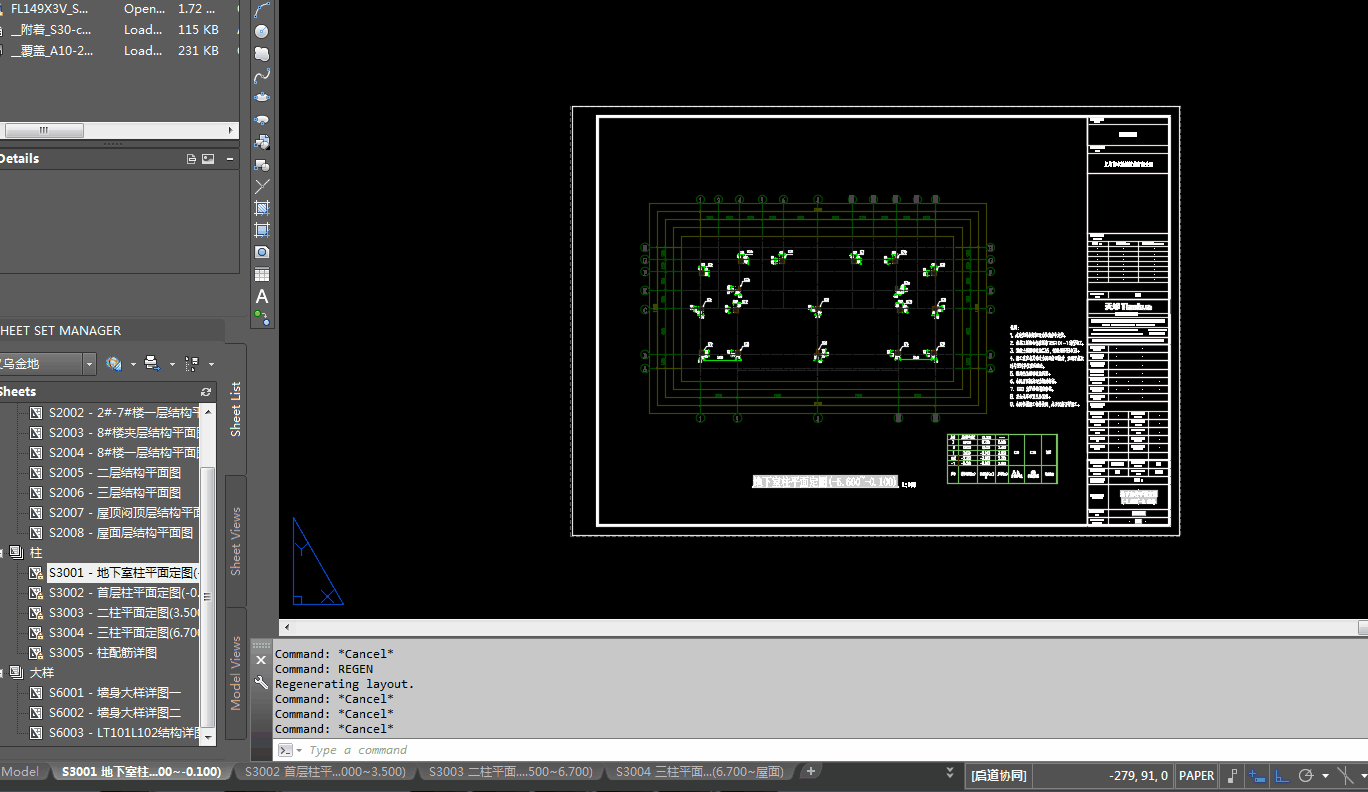Refresh the Sheets list
The width and height of the screenshot is (1368, 792).
click(206, 392)
